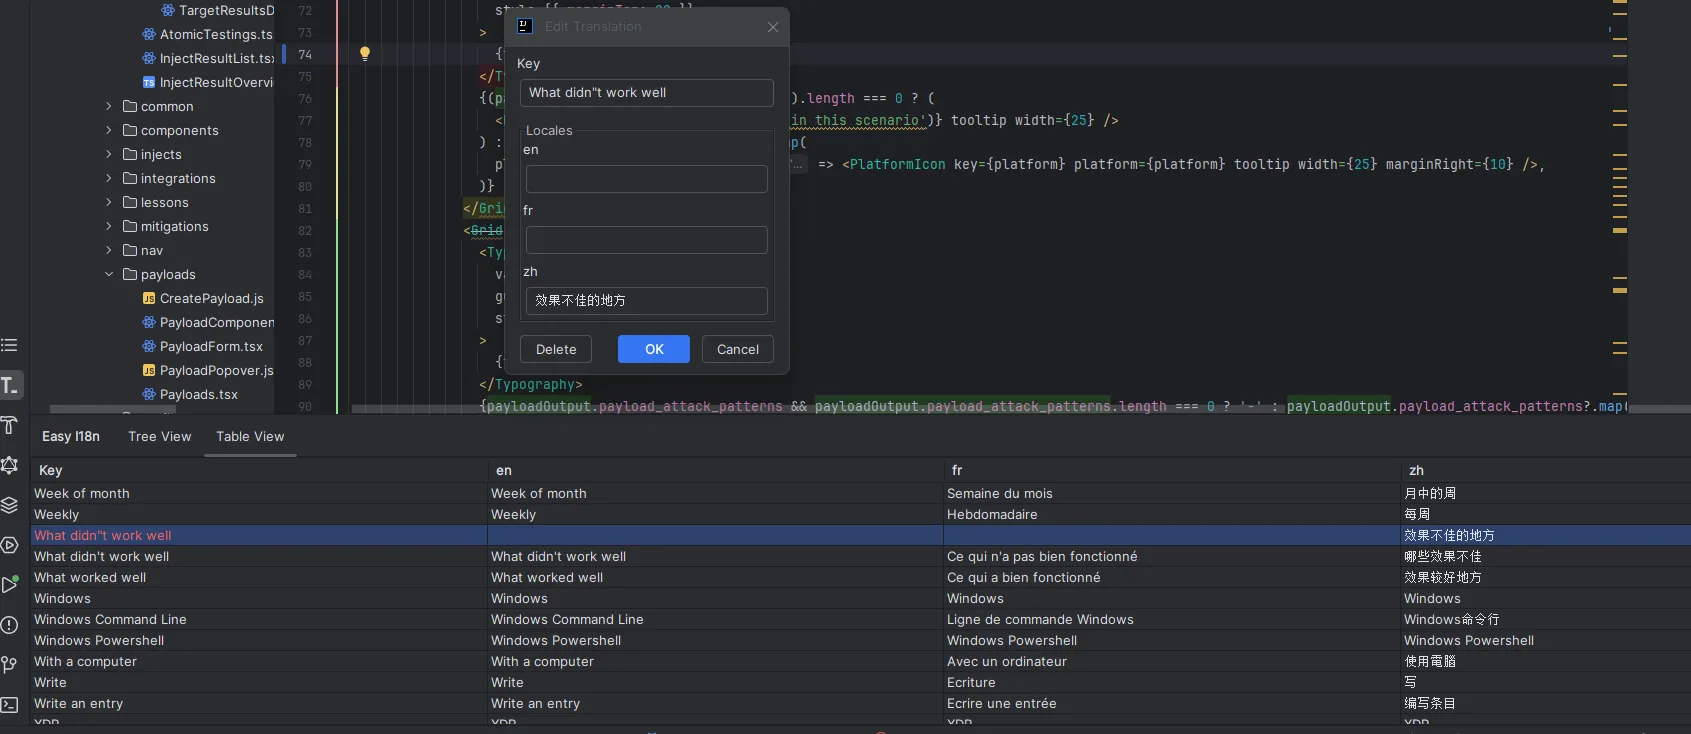Close the Edit Translation dialog

[773, 27]
